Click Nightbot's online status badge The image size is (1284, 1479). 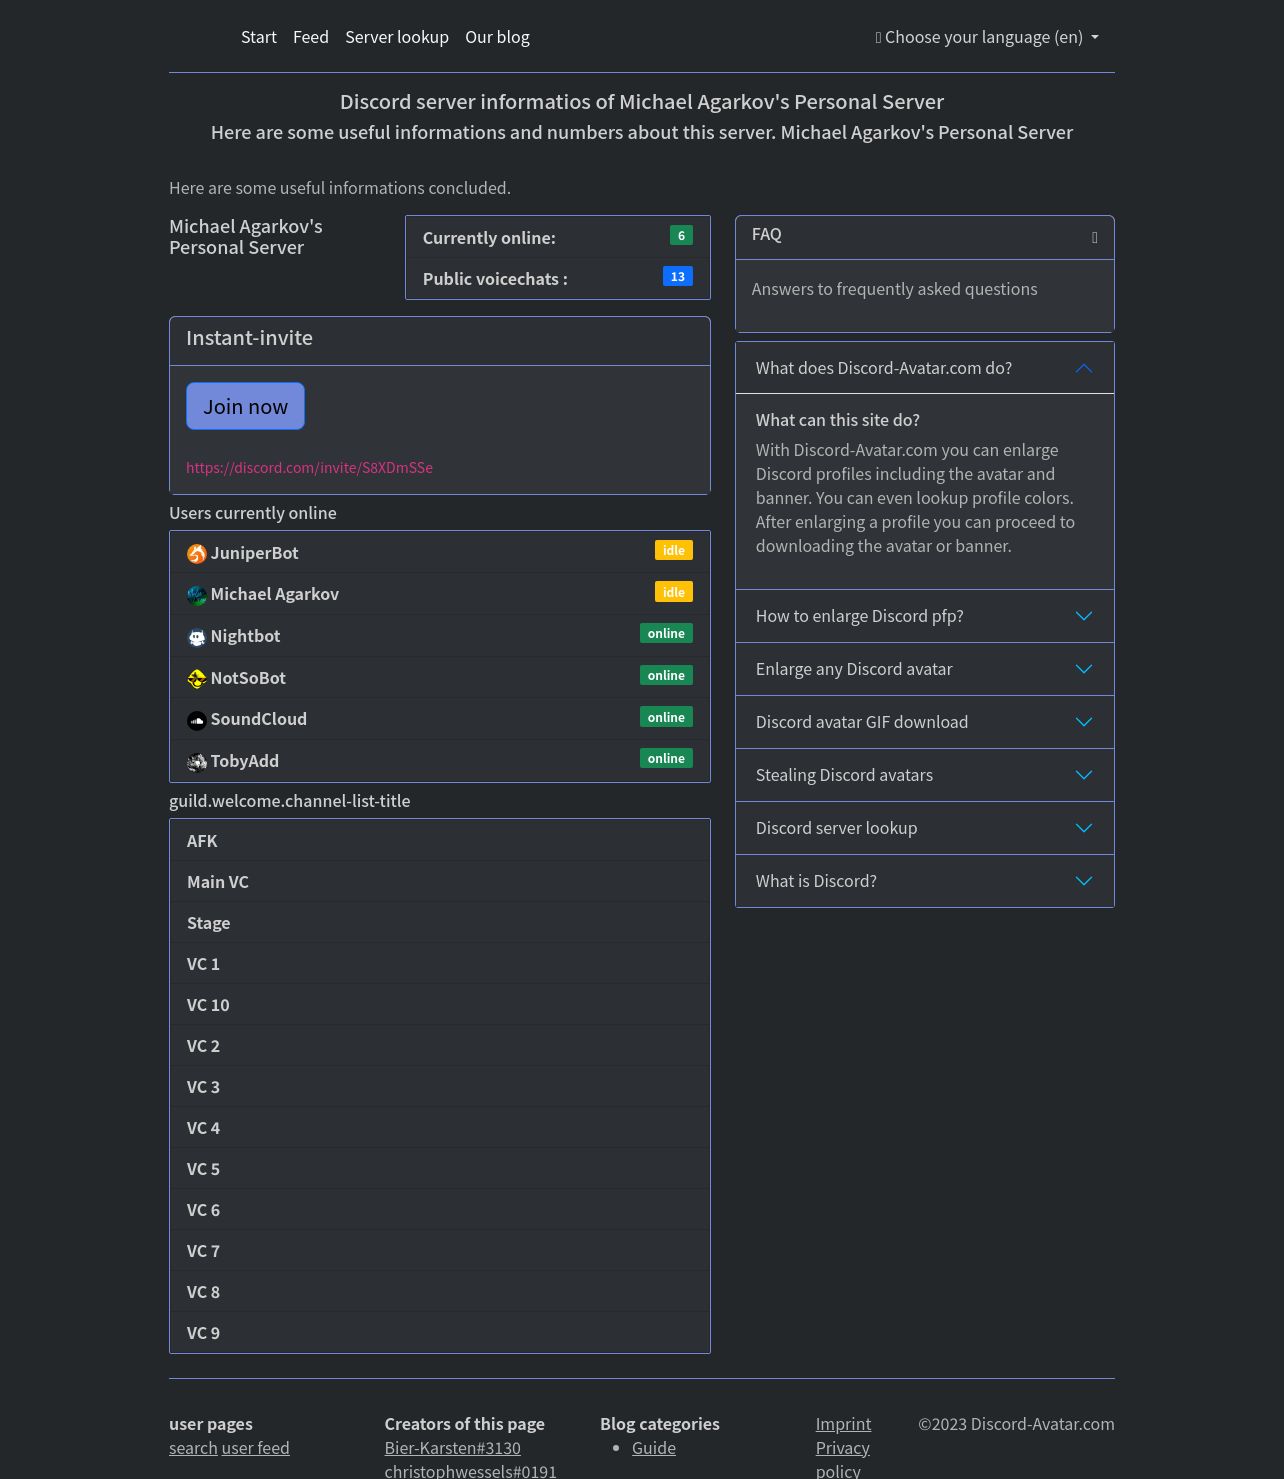click(666, 633)
